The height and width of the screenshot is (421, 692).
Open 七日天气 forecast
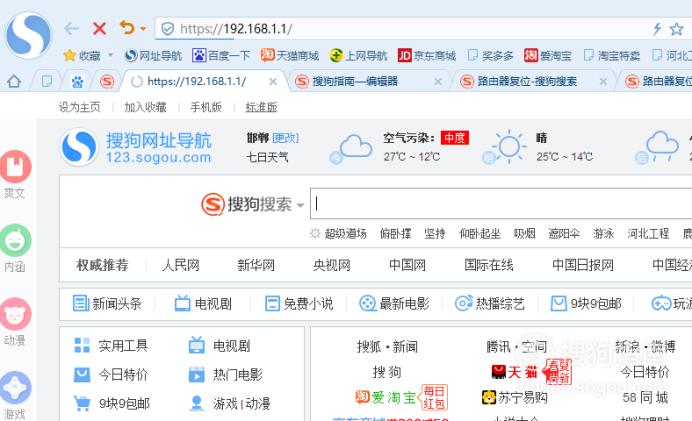(267, 157)
